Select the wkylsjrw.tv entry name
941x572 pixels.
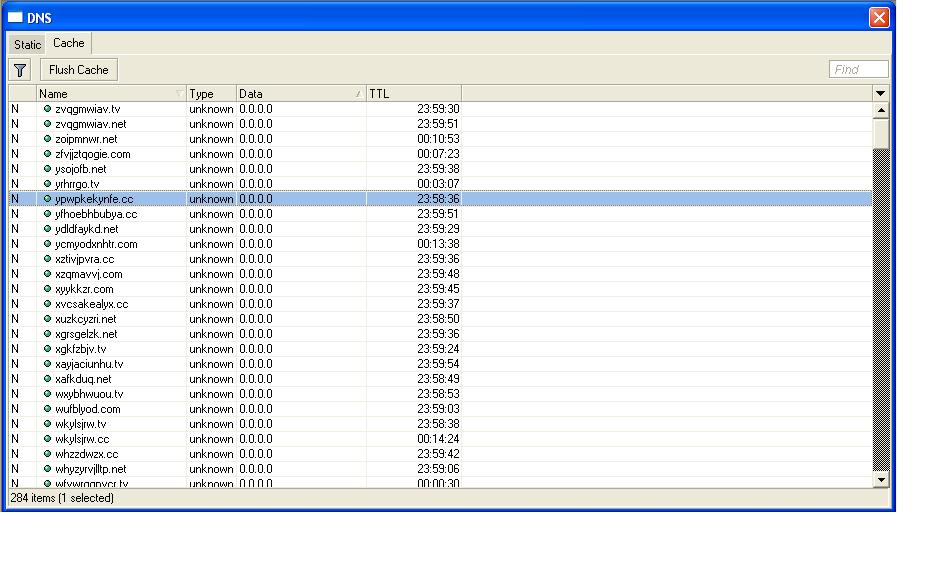pos(80,424)
